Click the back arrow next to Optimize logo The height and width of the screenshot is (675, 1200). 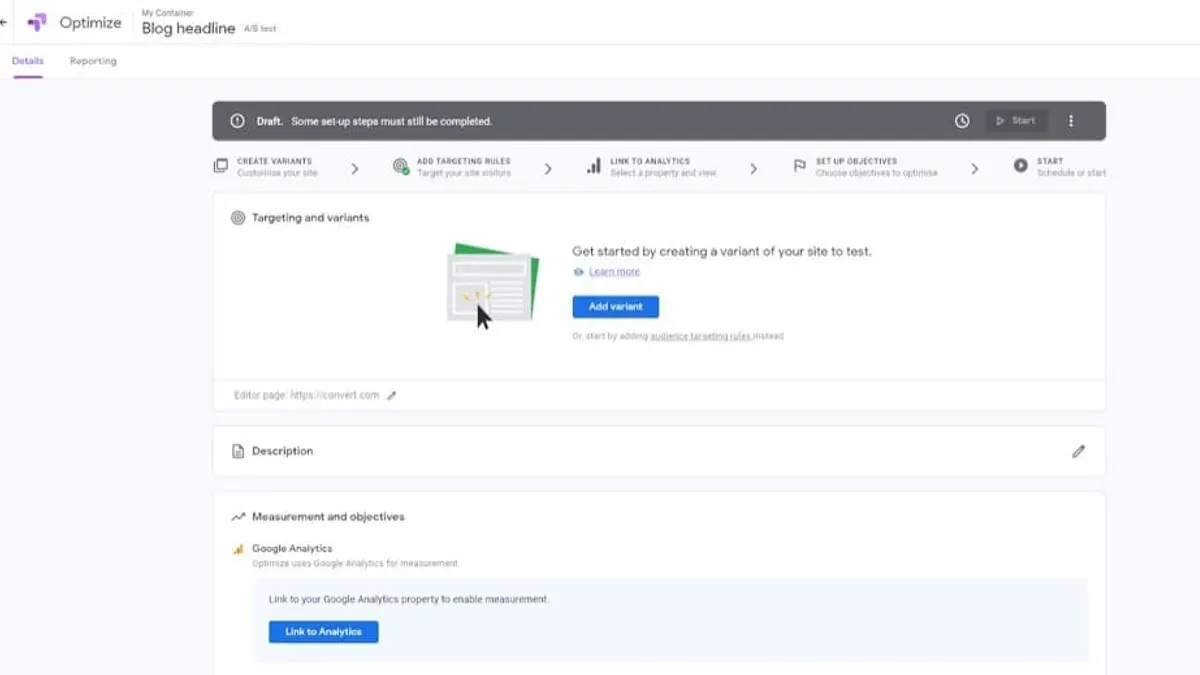point(4,22)
